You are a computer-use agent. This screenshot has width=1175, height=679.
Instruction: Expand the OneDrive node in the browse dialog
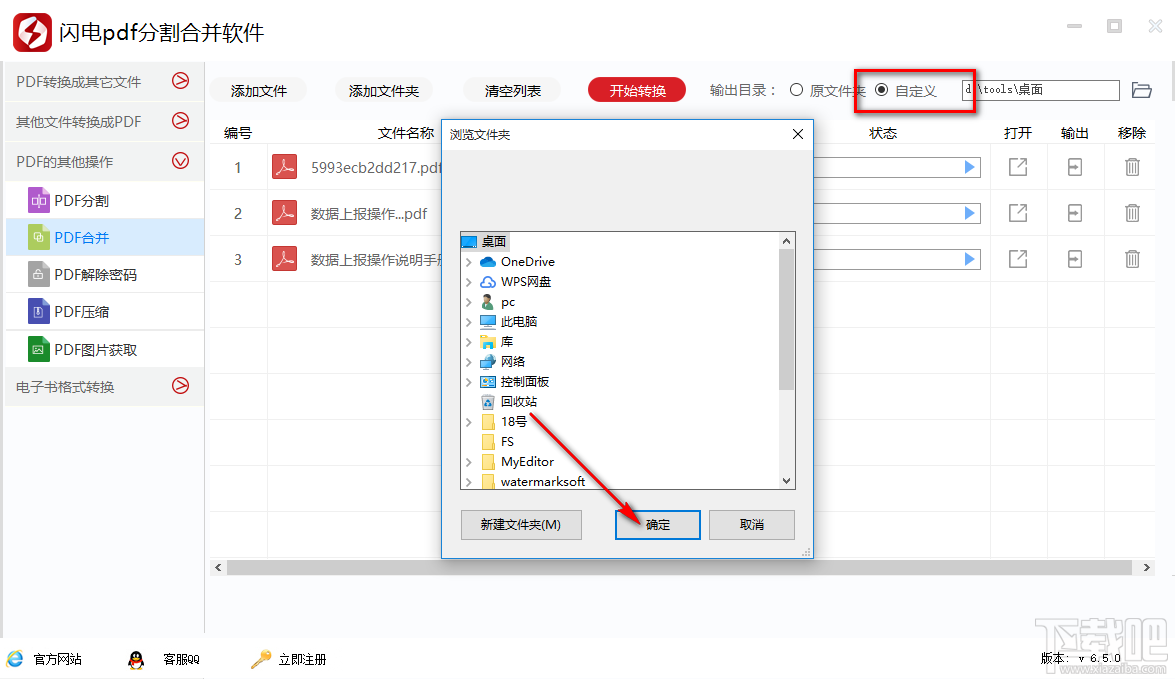click(x=467, y=261)
